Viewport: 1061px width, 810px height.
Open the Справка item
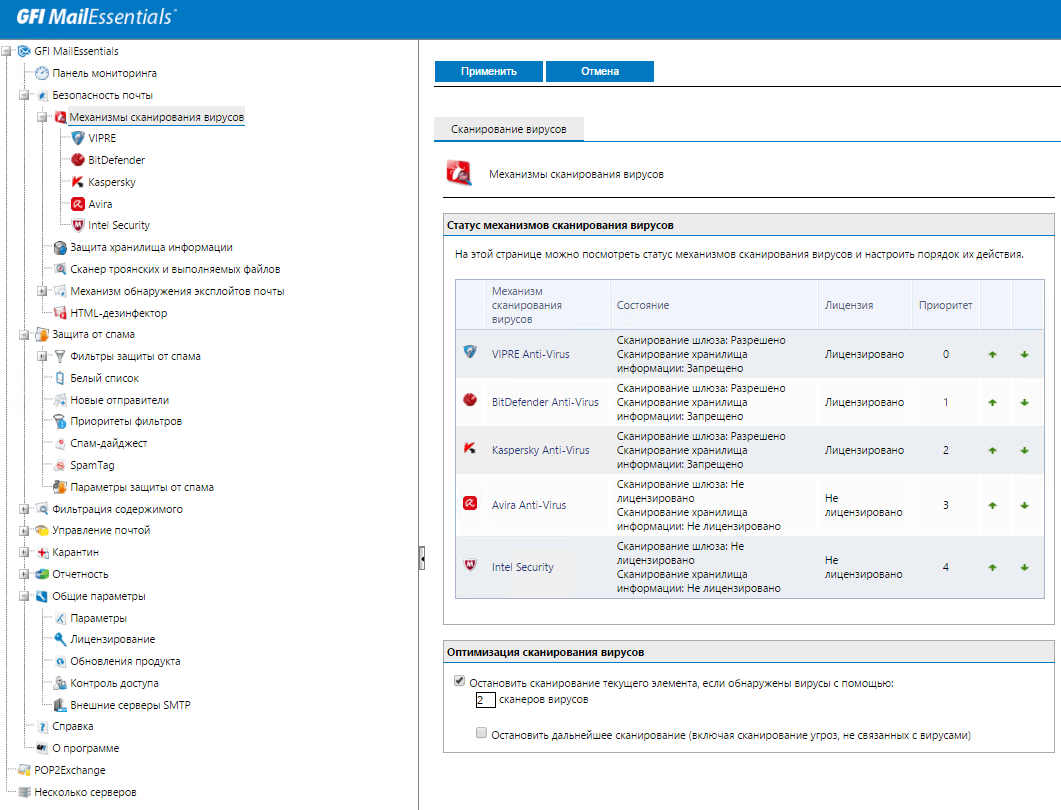click(72, 727)
